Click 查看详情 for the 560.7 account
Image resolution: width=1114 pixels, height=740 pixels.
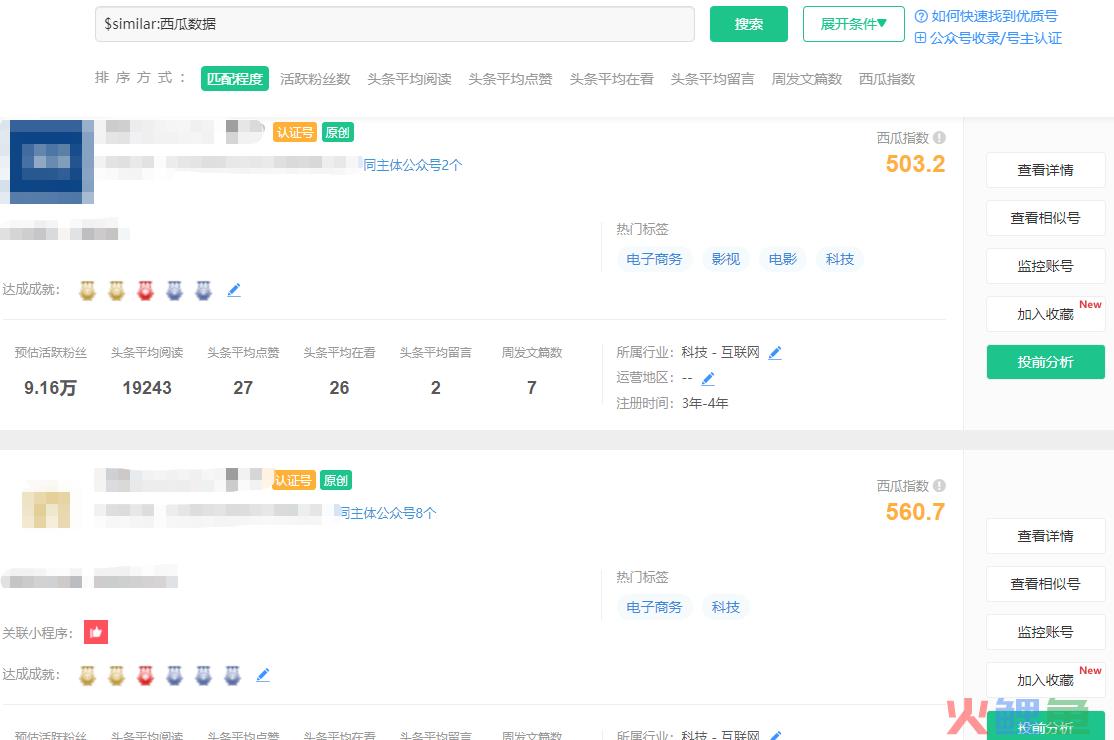click(x=1045, y=536)
